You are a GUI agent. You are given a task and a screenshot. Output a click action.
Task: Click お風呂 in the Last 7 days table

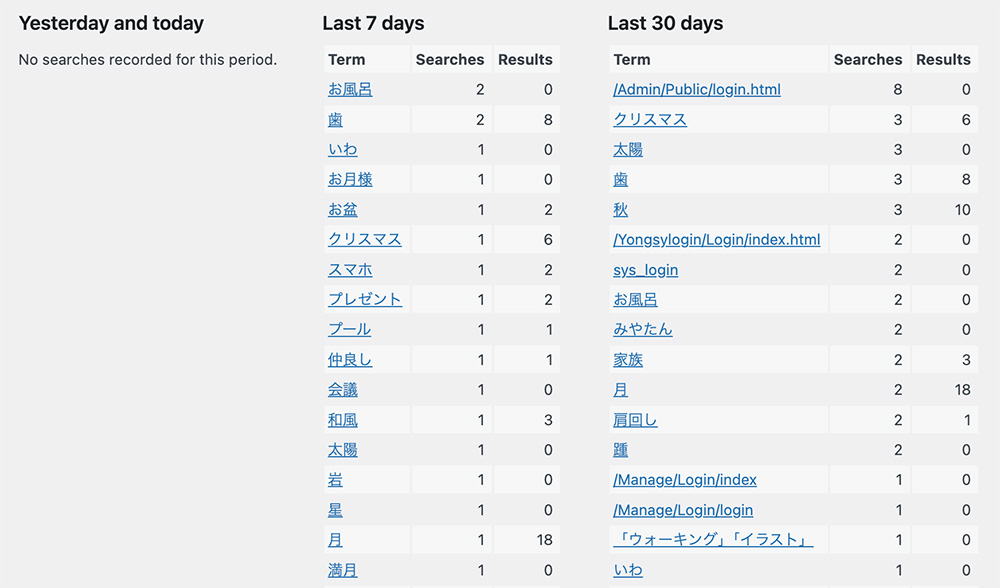click(x=350, y=90)
